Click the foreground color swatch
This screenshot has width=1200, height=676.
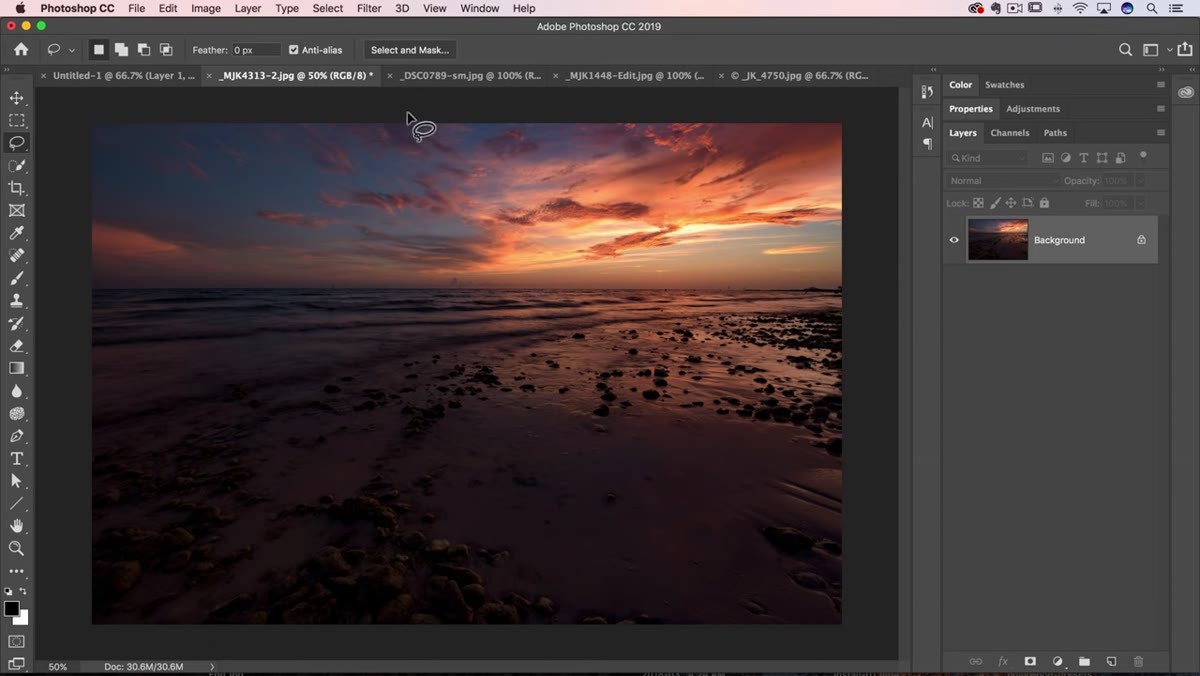[11, 609]
